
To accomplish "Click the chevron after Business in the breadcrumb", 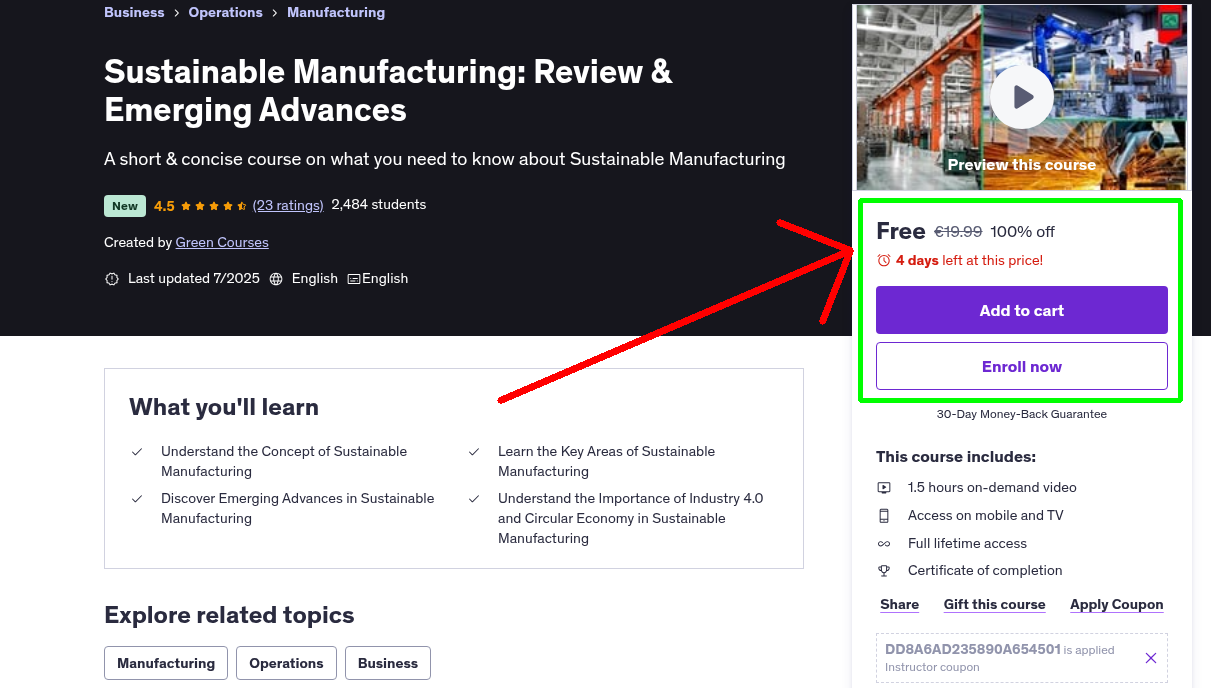I will [177, 13].
